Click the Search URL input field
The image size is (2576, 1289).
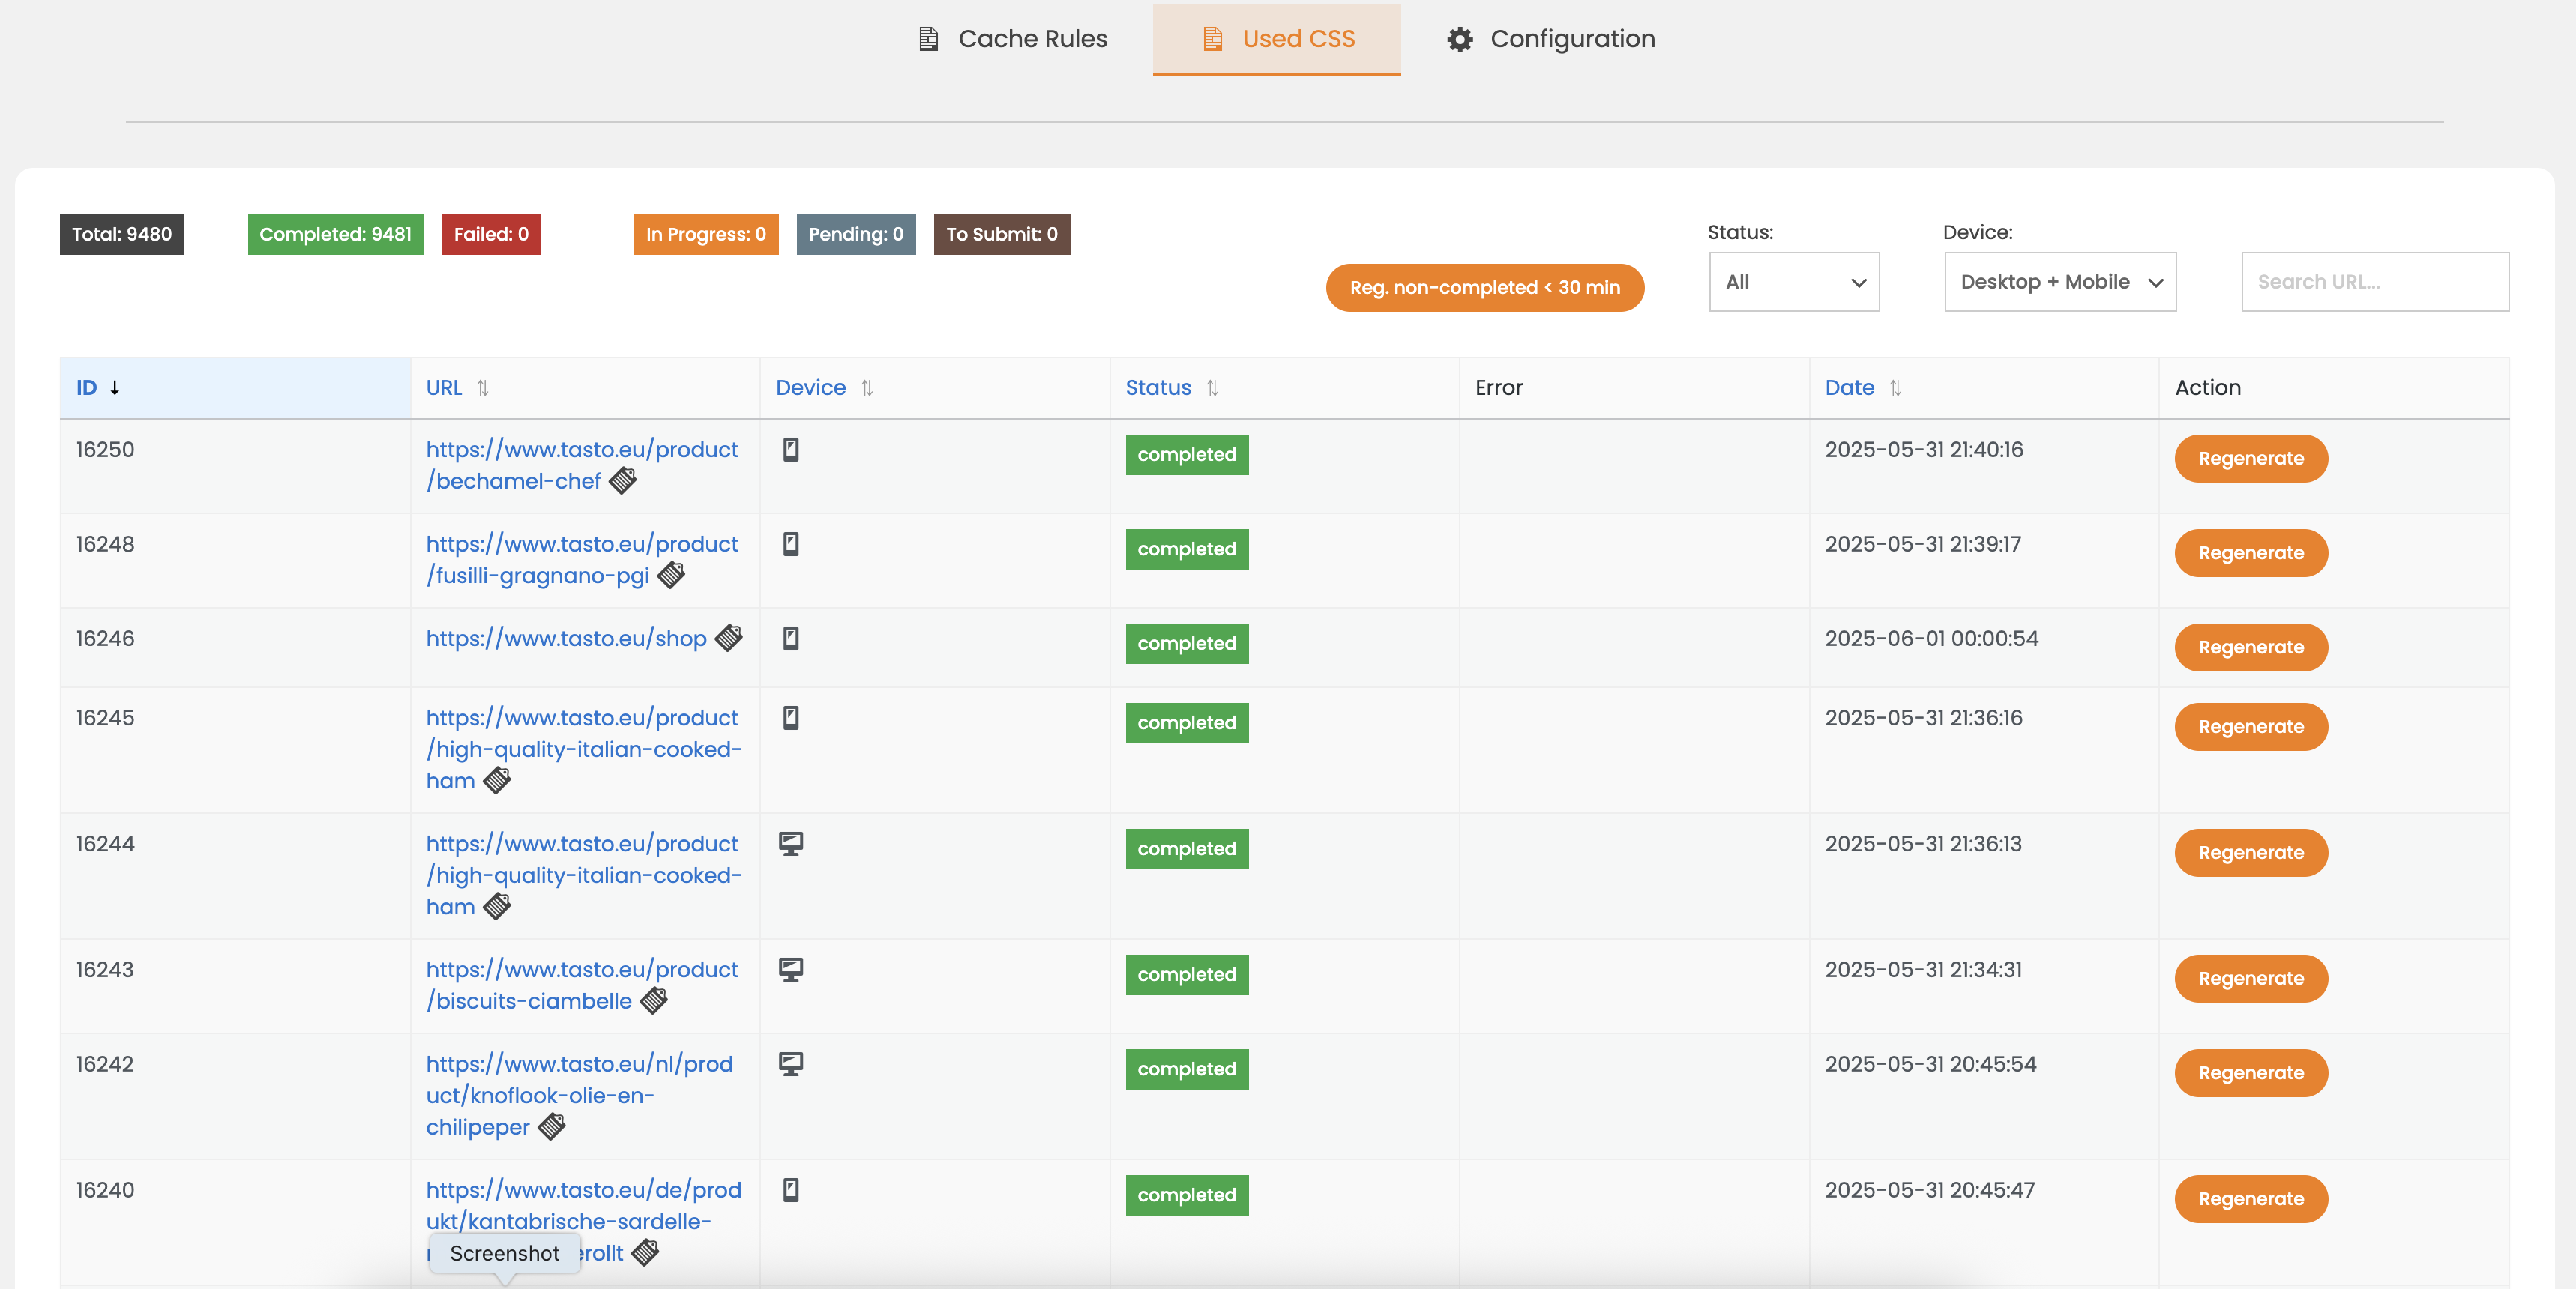(x=2374, y=282)
